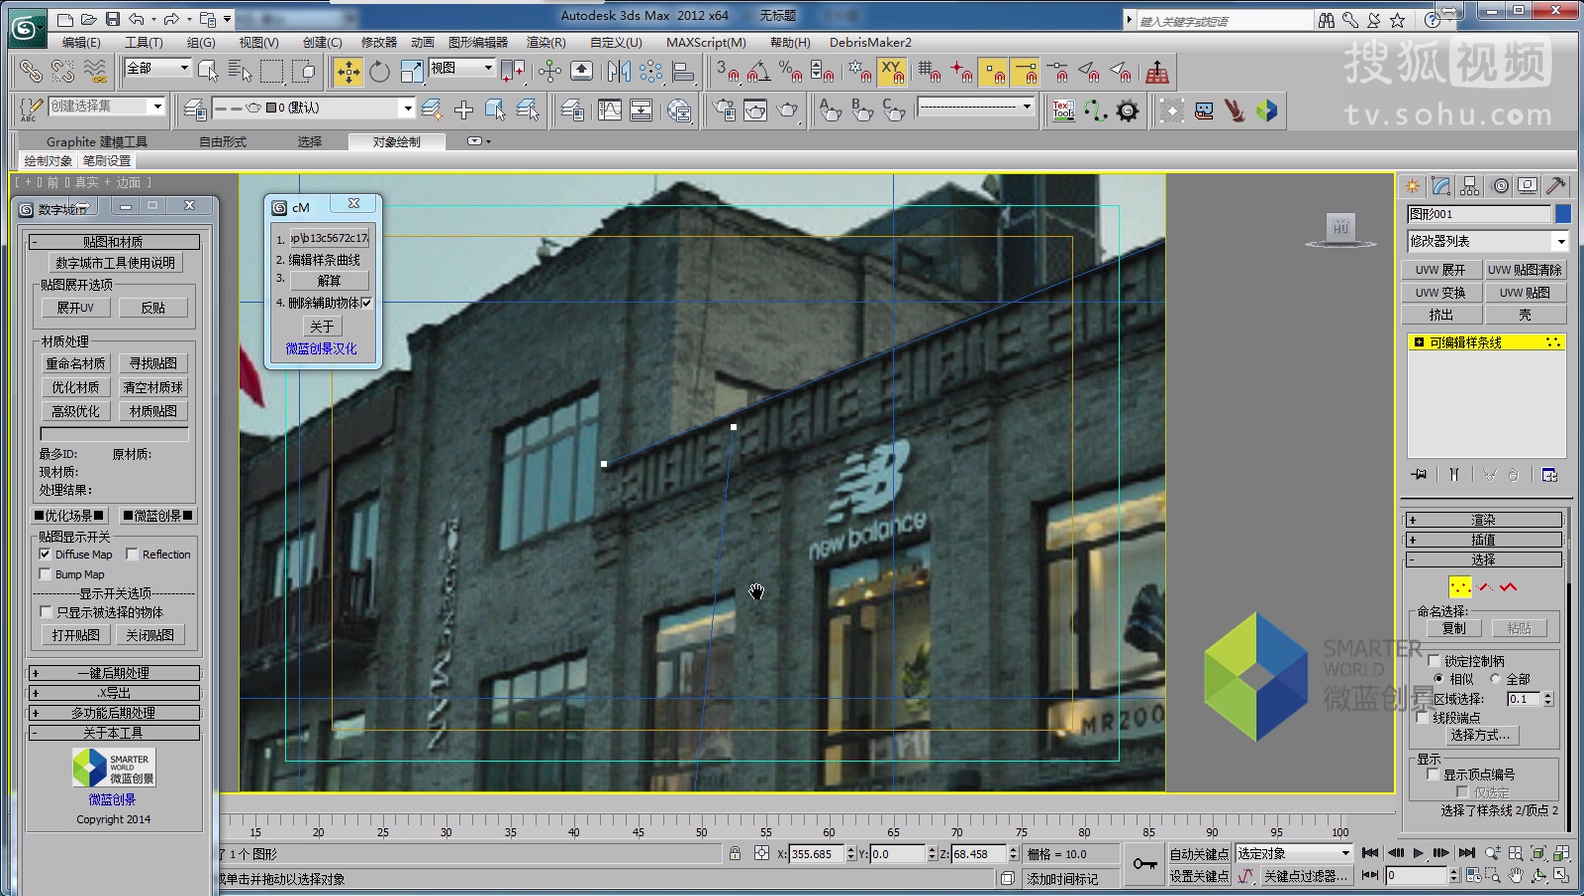Click the 展开UV button
The width and height of the screenshot is (1584, 896).
[76, 308]
